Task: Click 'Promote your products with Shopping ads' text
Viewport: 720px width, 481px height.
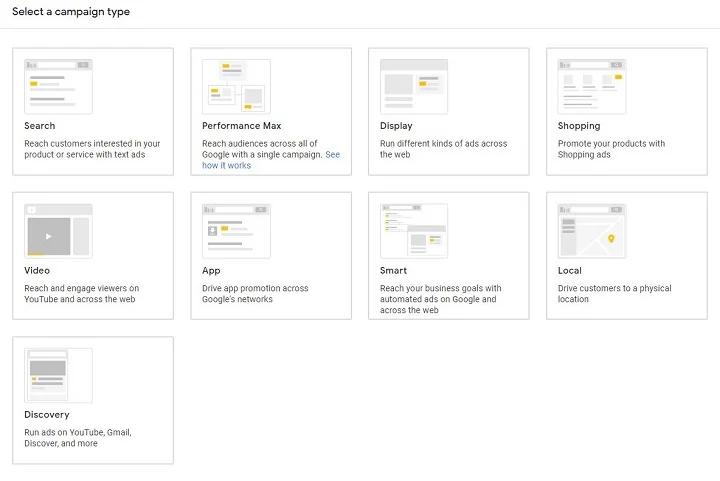Action: coord(611,149)
